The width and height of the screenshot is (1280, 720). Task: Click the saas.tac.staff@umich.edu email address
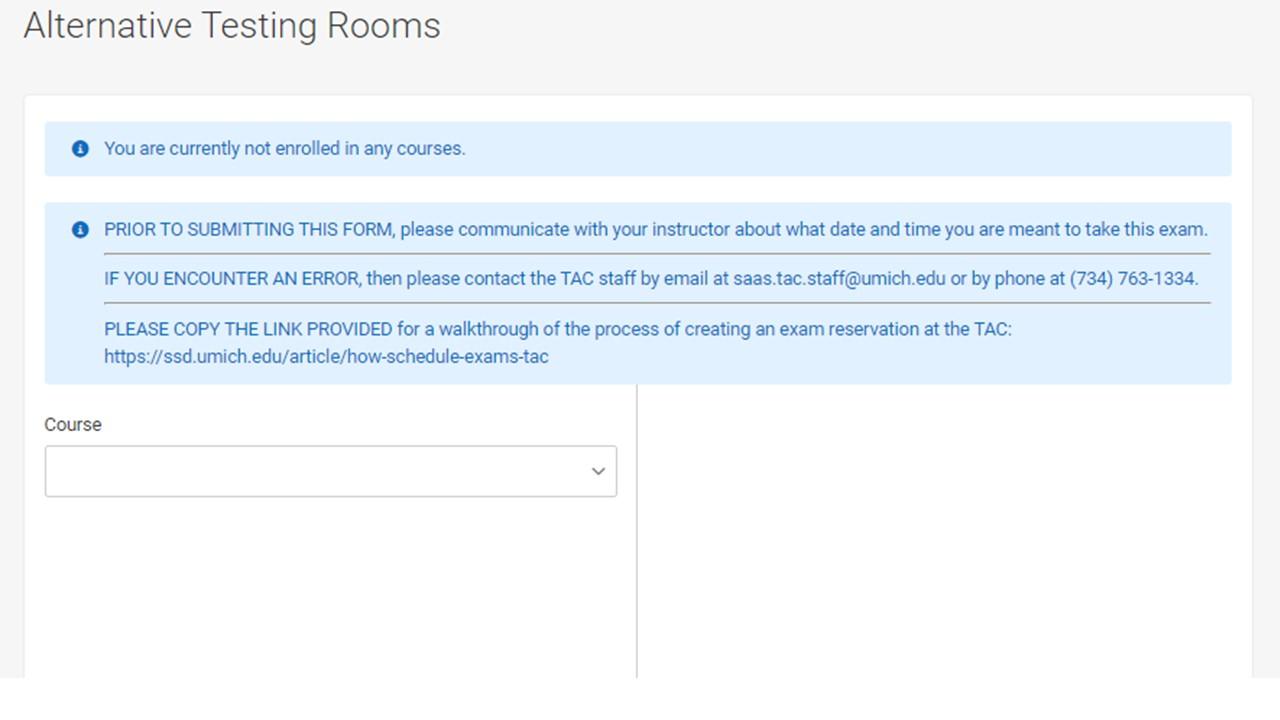coord(839,278)
